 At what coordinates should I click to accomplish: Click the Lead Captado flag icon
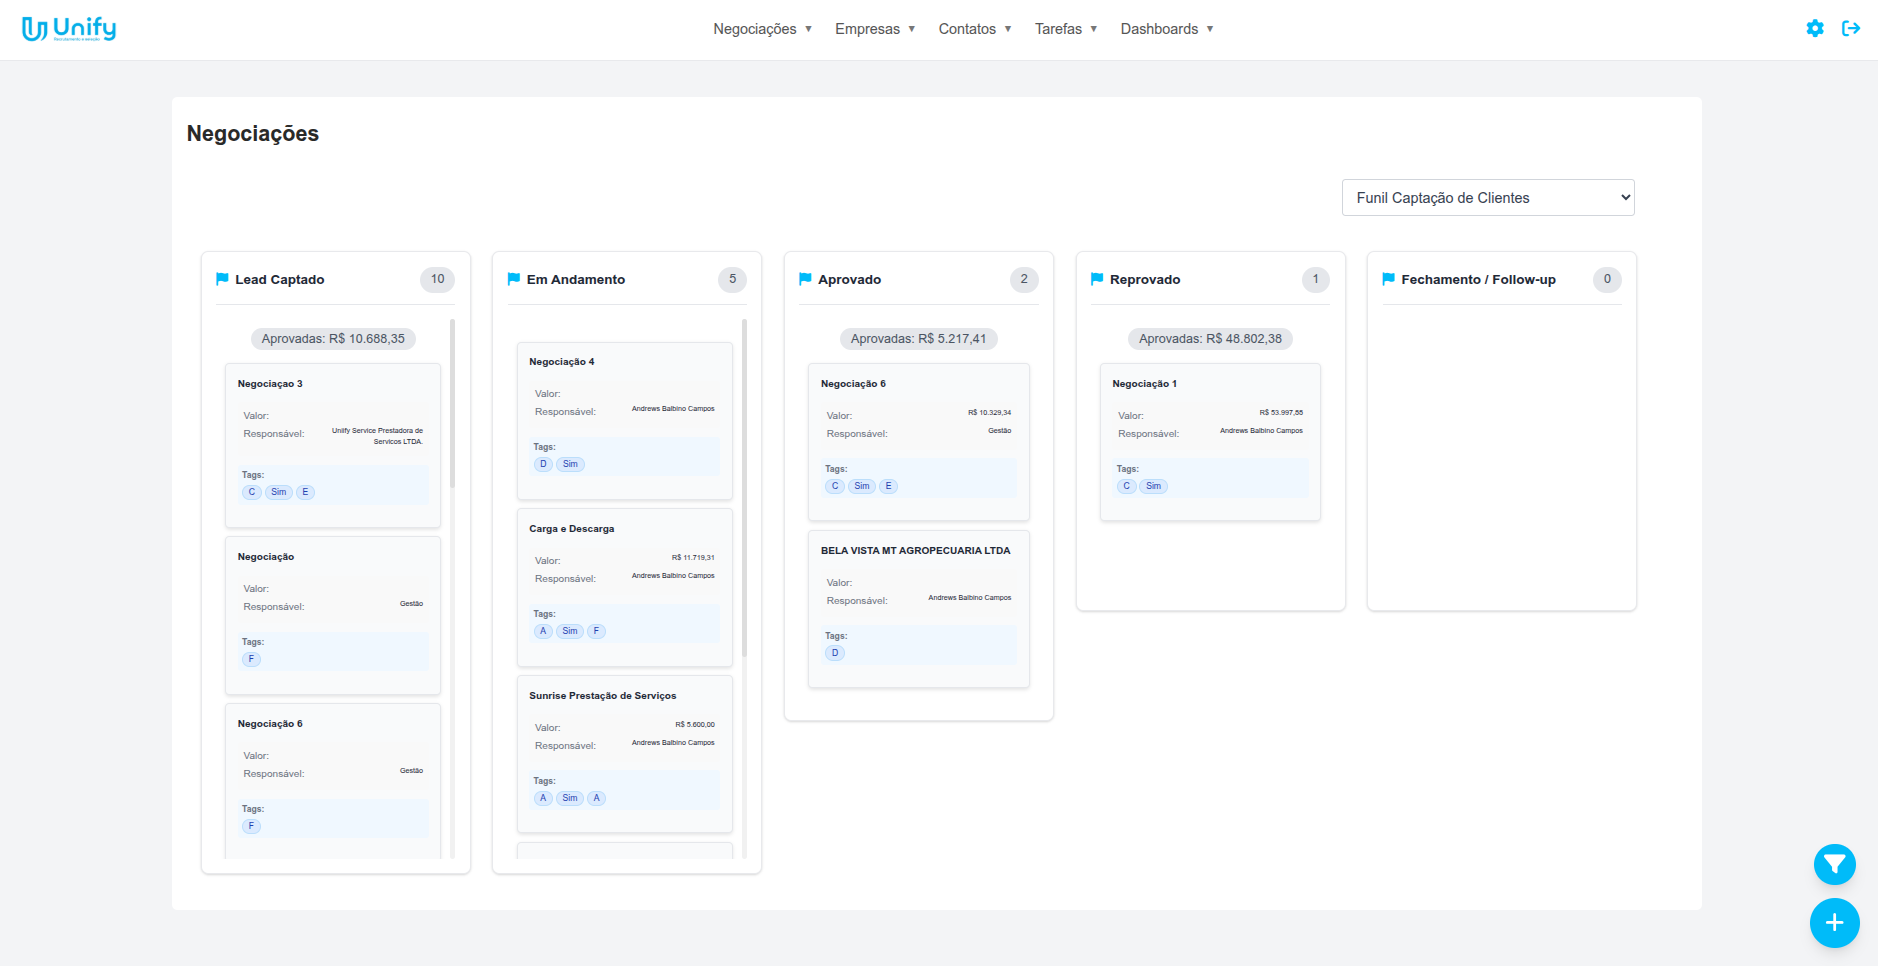[222, 279]
